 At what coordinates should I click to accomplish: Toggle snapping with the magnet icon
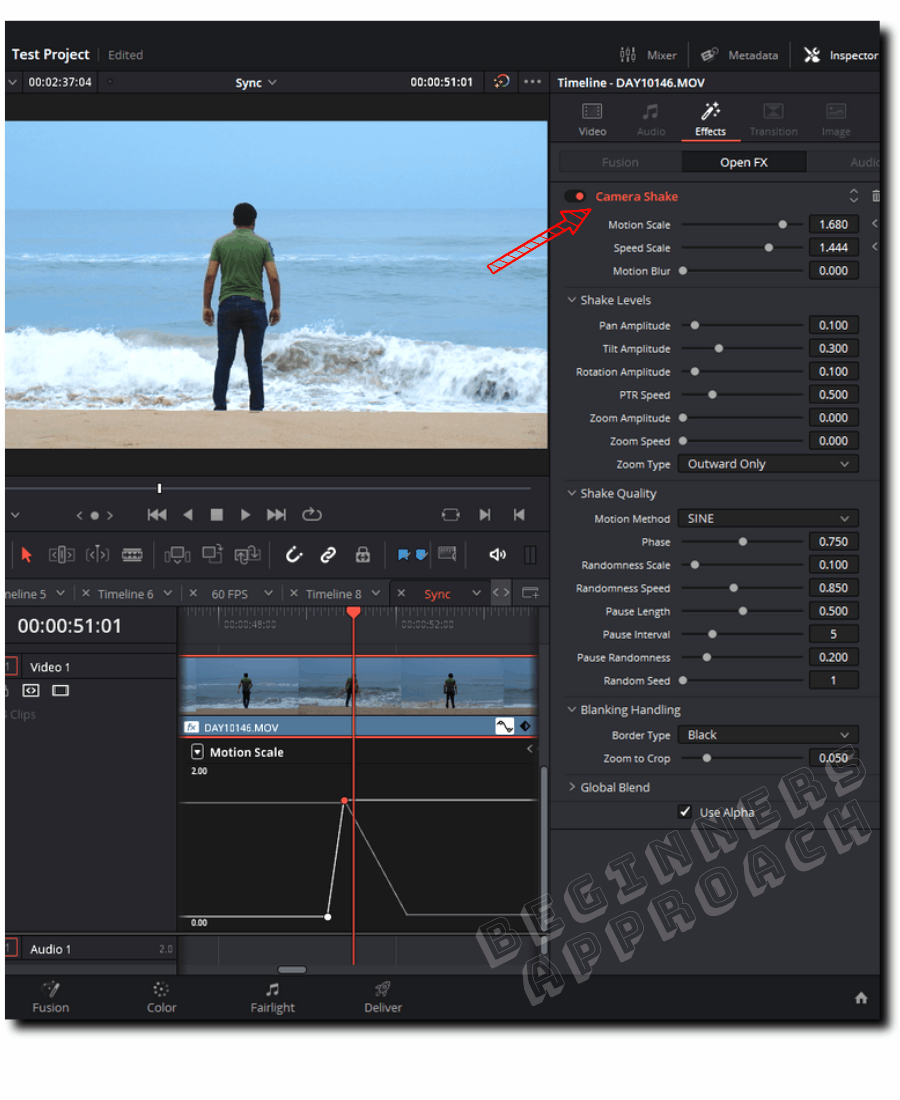[294, 554]
